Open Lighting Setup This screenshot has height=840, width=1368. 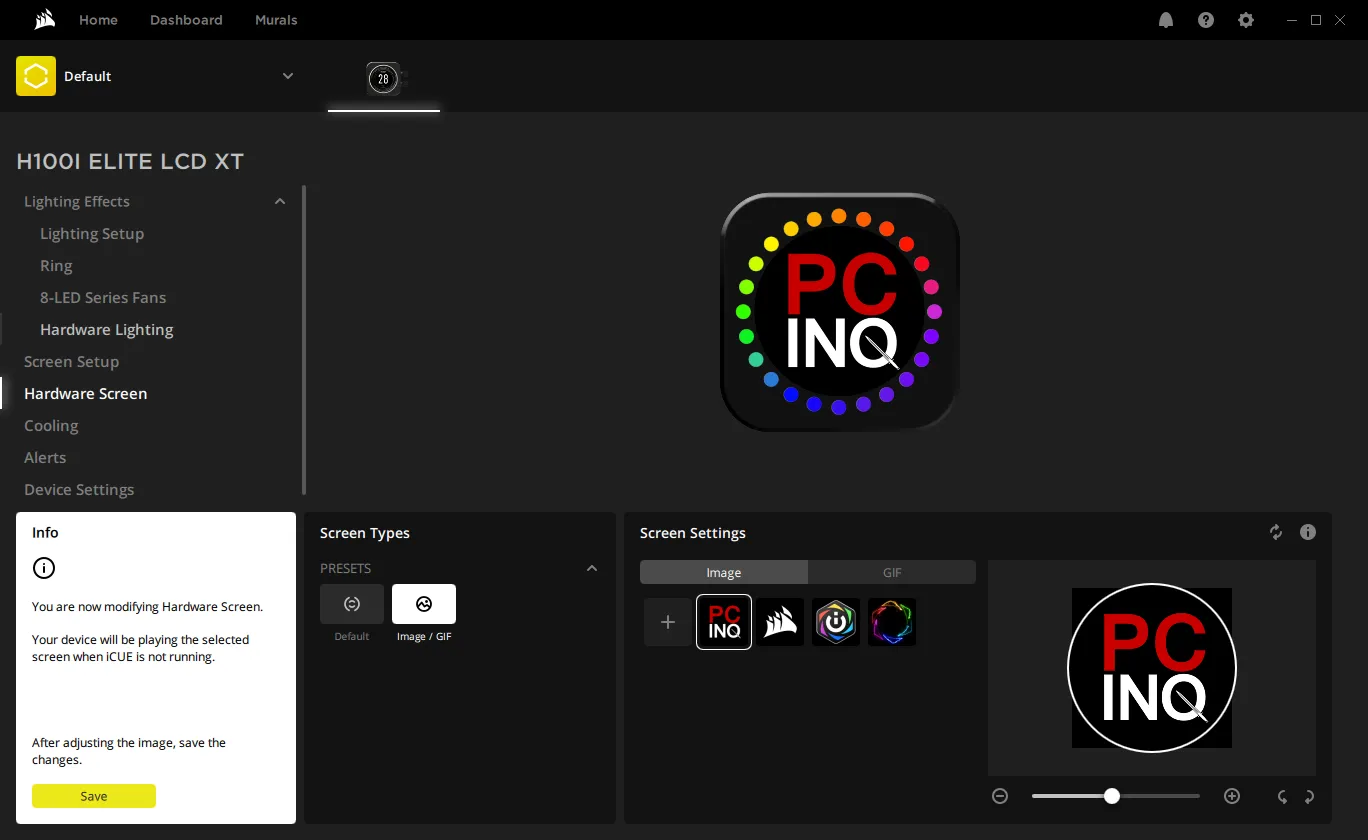point(92,233)
